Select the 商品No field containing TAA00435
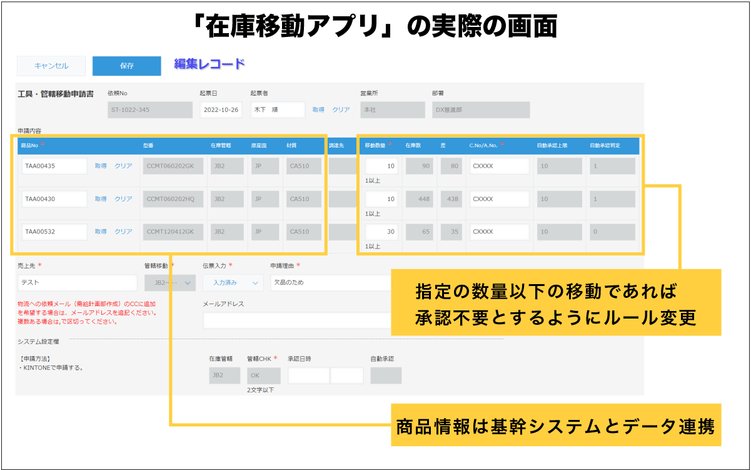 point(54,166)
